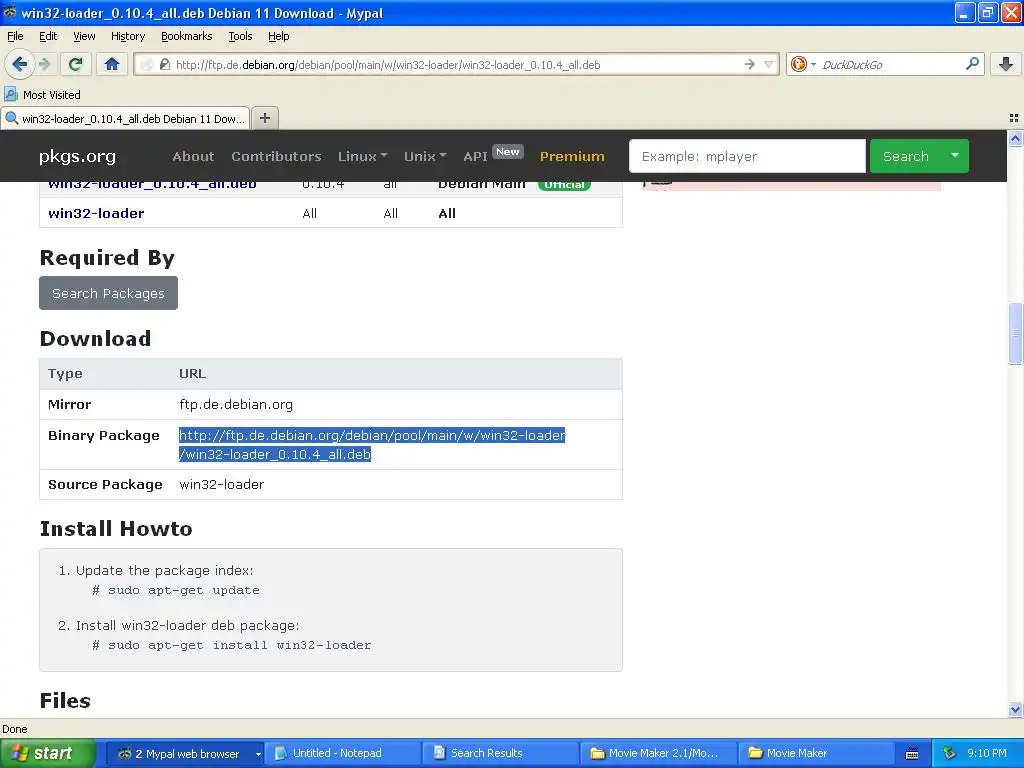Open the win32-loader package link

click(x=96, y=213)
